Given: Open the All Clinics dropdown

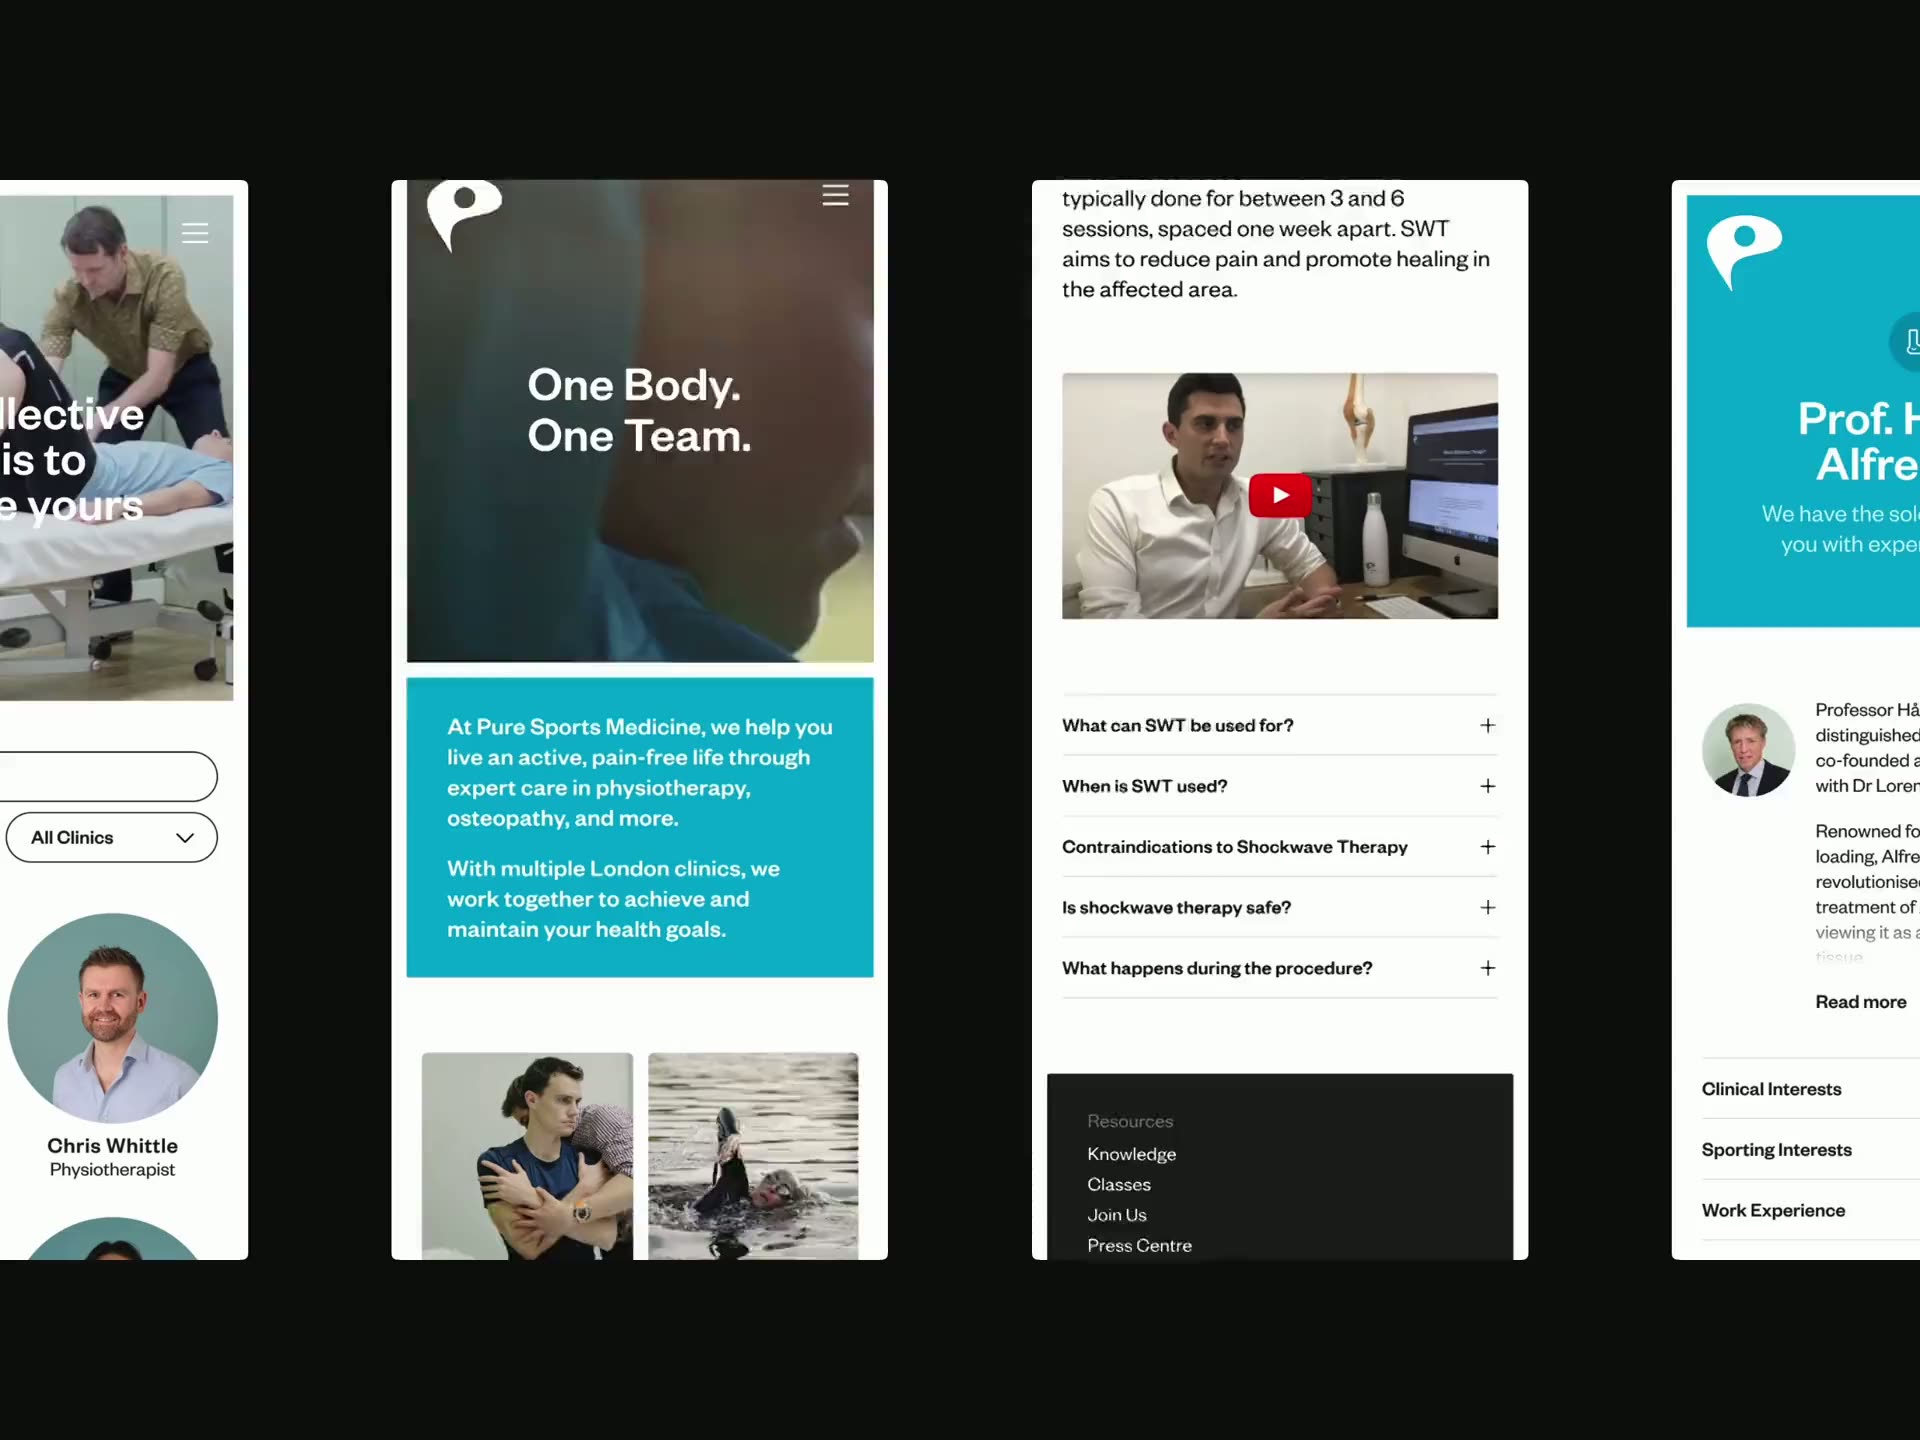Looking at the screenshot, I should coord(112,837).
